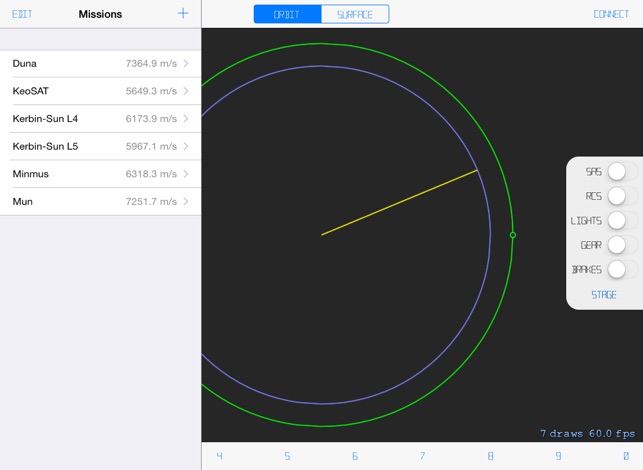Viewport: 643px width, 470px height.
Task: Select the KeoSAT mission name
Action: coord(31,91)
